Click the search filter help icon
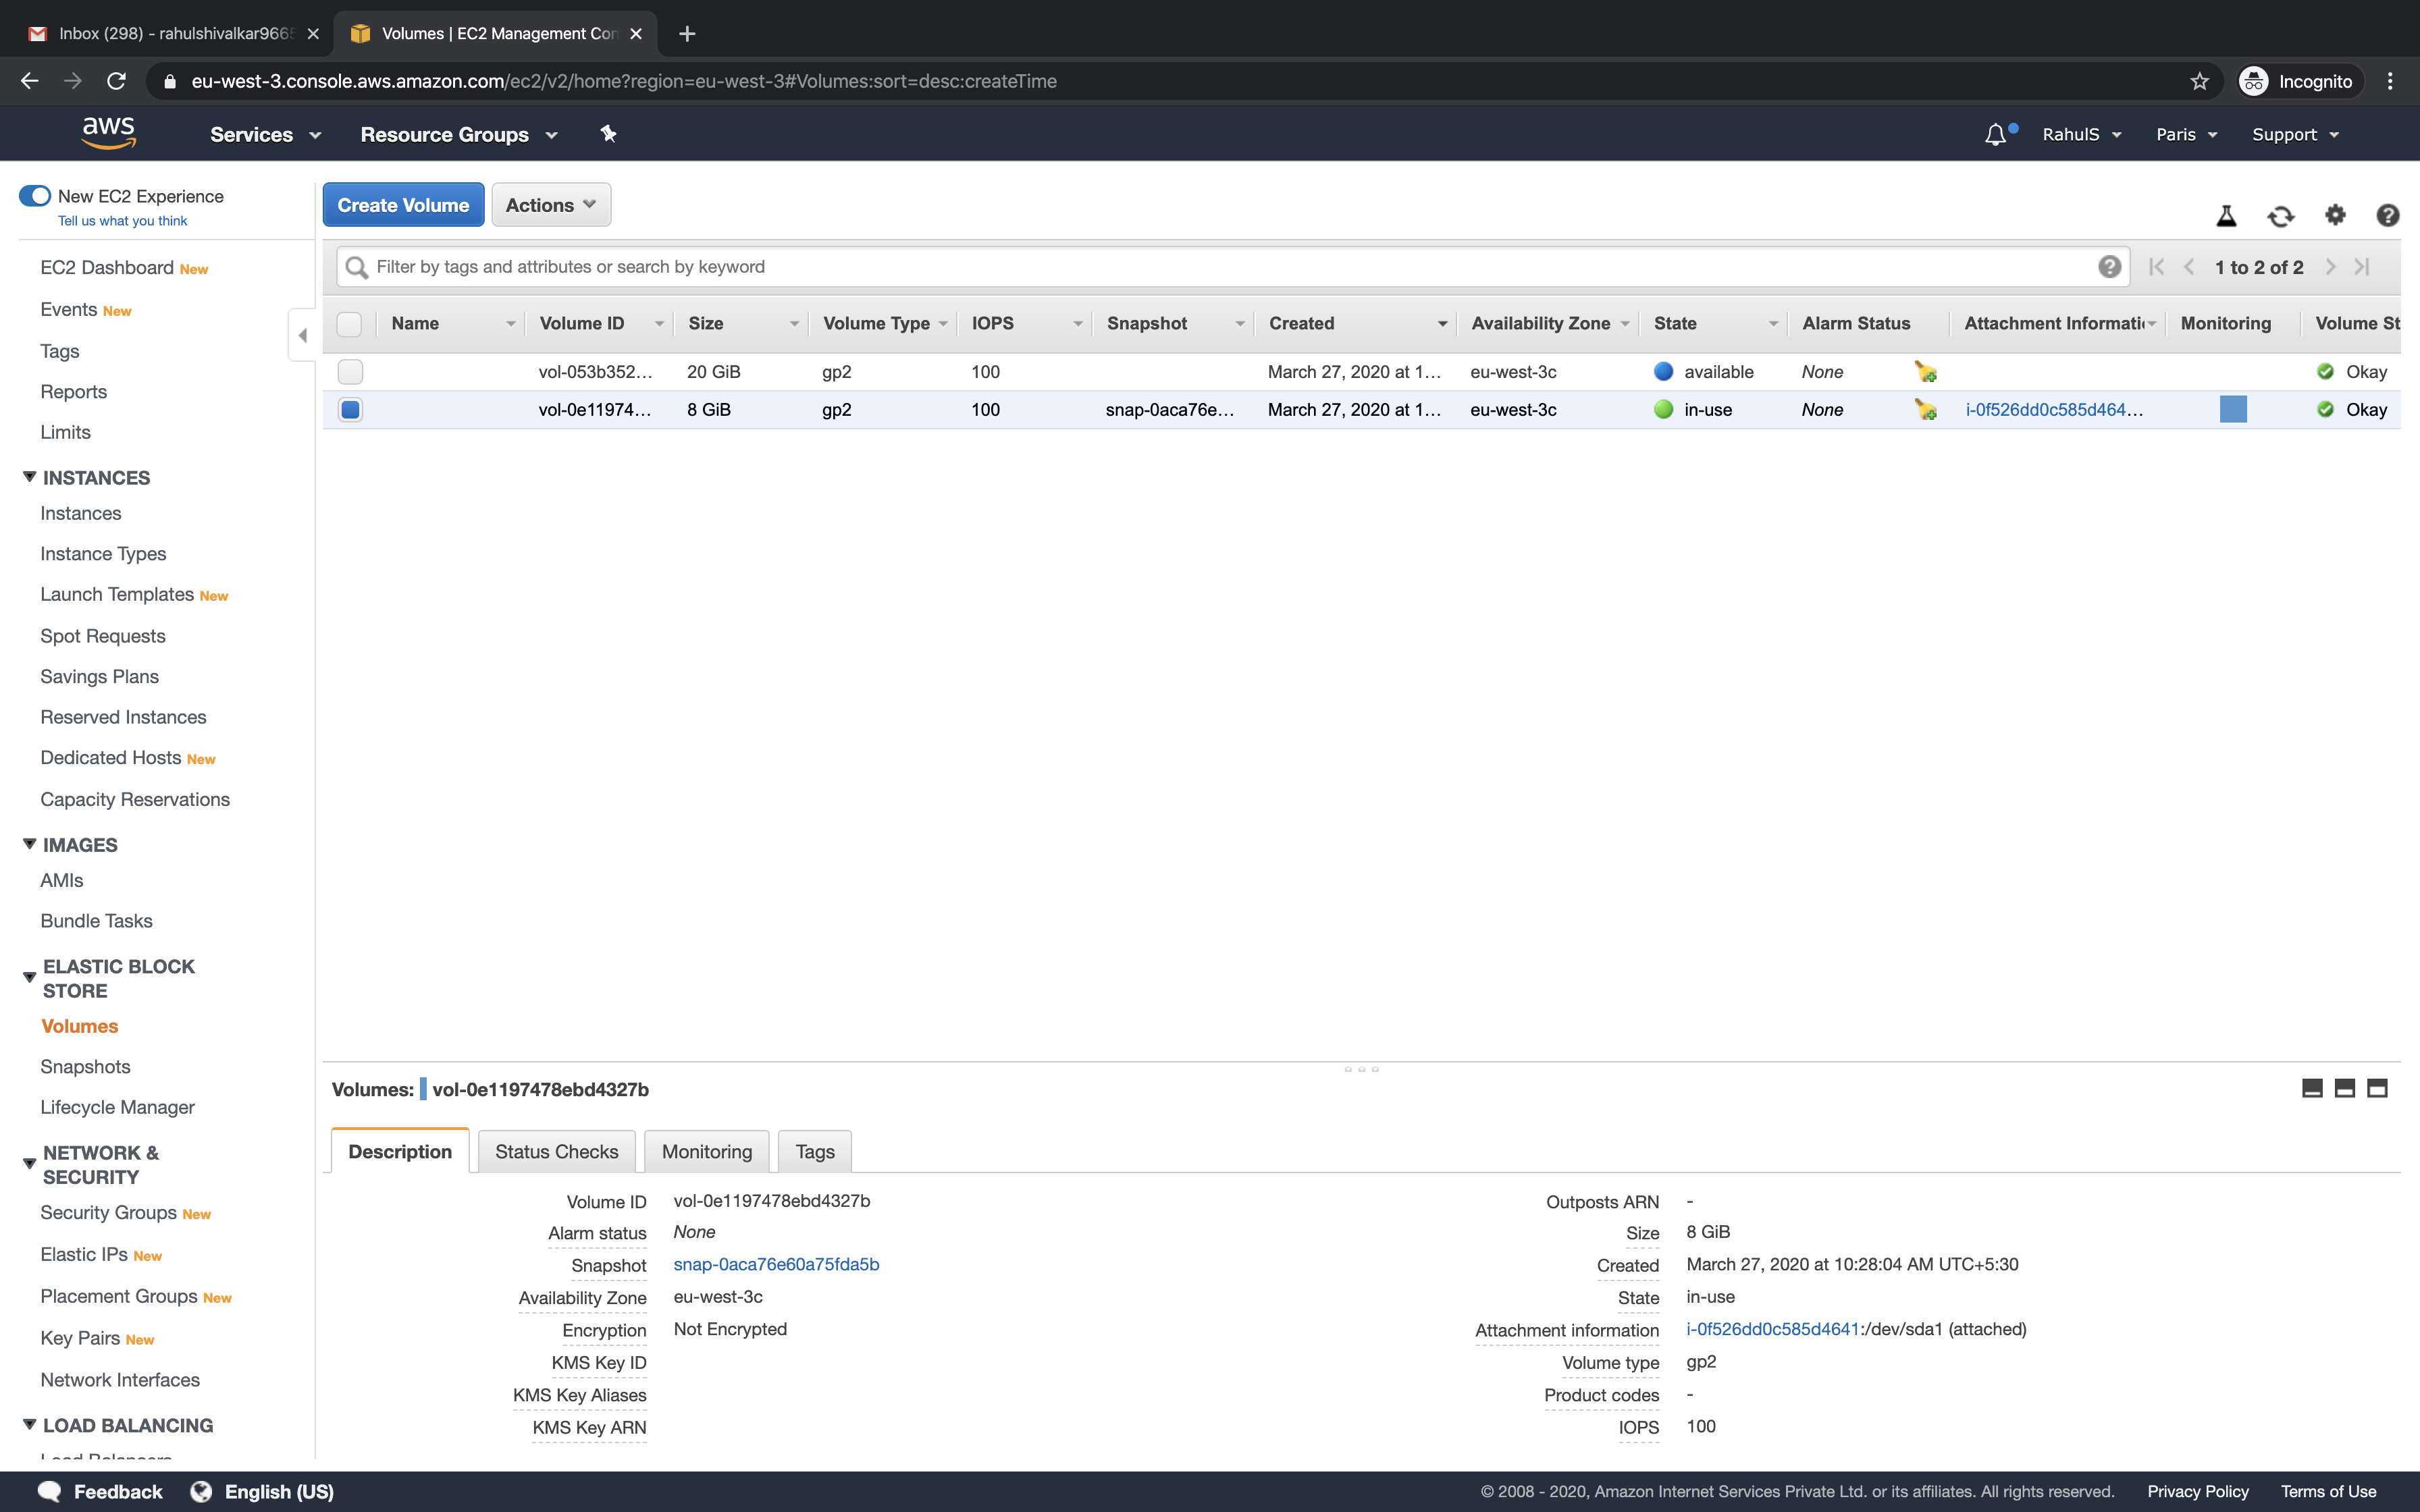This screenshot has width=2420, height=1512. [2110, 266]
